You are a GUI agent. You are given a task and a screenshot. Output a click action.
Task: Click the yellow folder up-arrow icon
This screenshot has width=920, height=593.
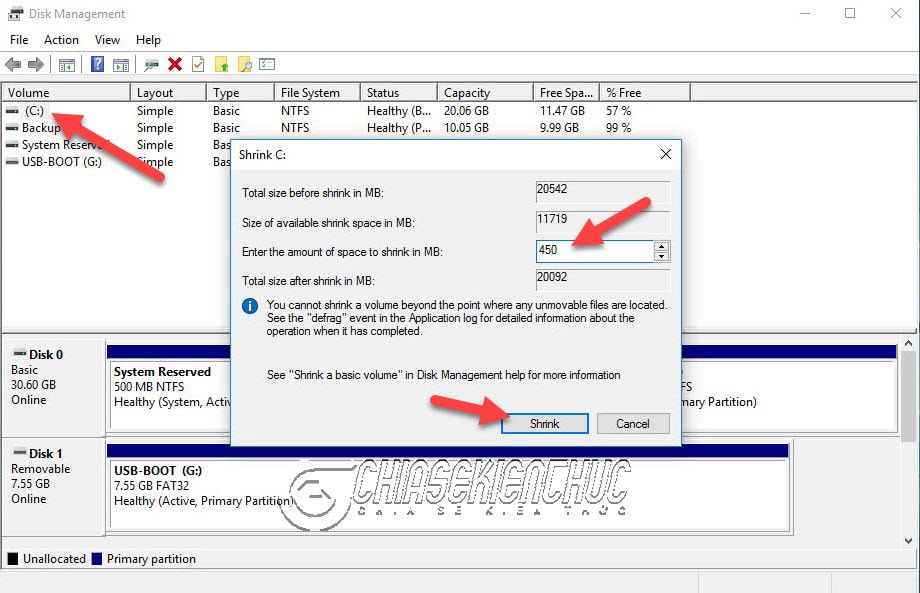(x=222, y=65)
